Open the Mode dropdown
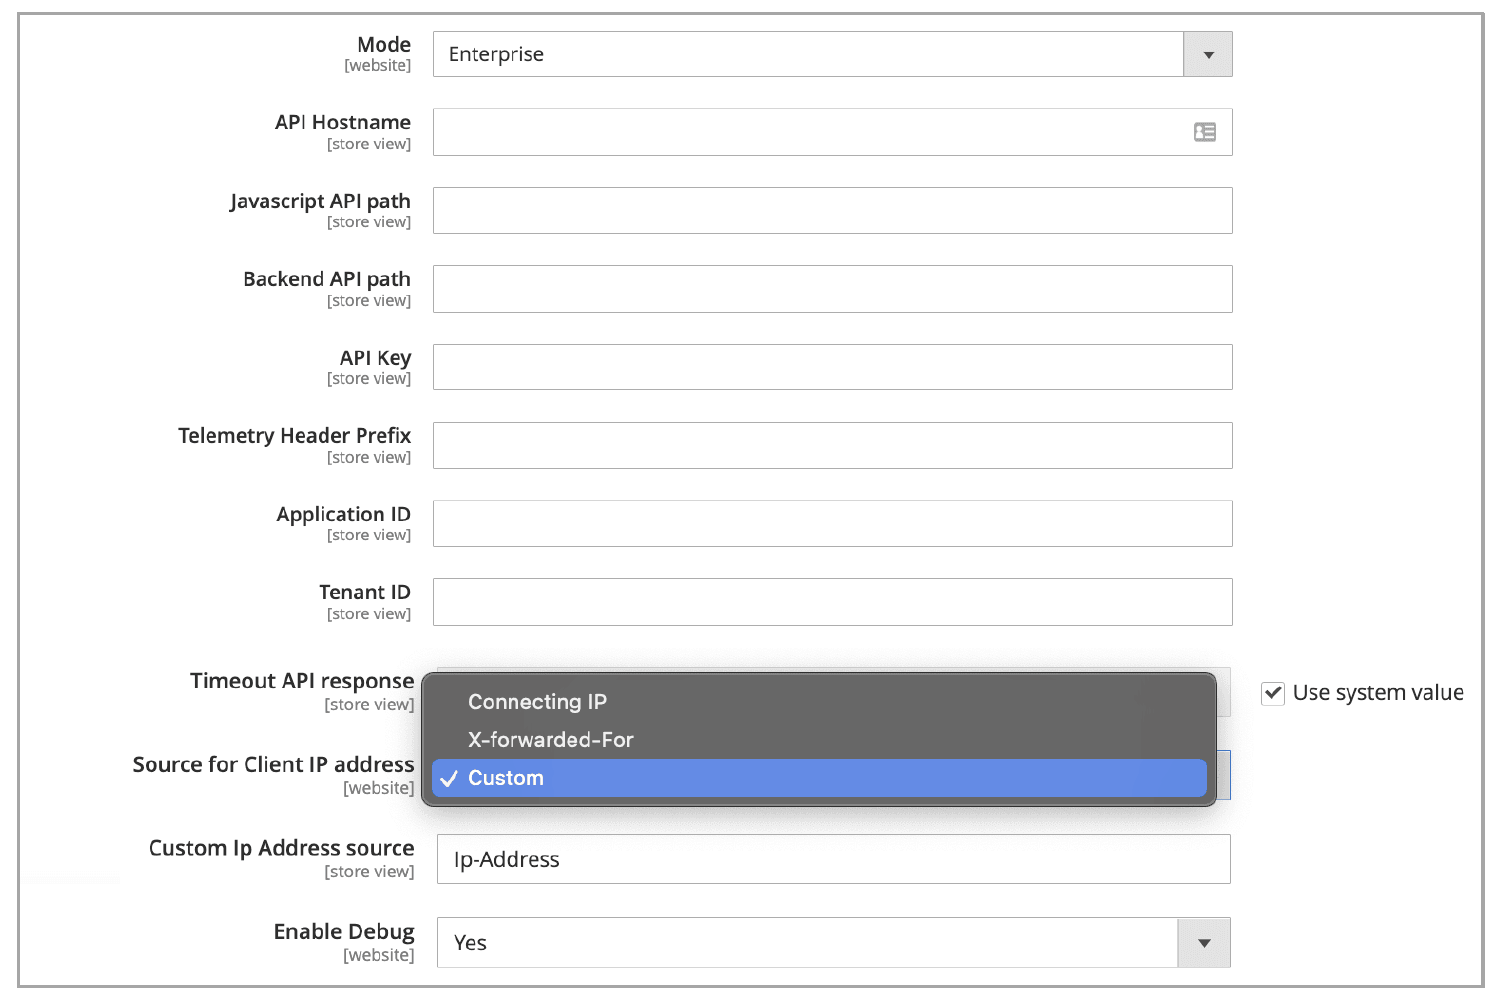Viewport: 1504px width, 994px height. [1207, 54]
